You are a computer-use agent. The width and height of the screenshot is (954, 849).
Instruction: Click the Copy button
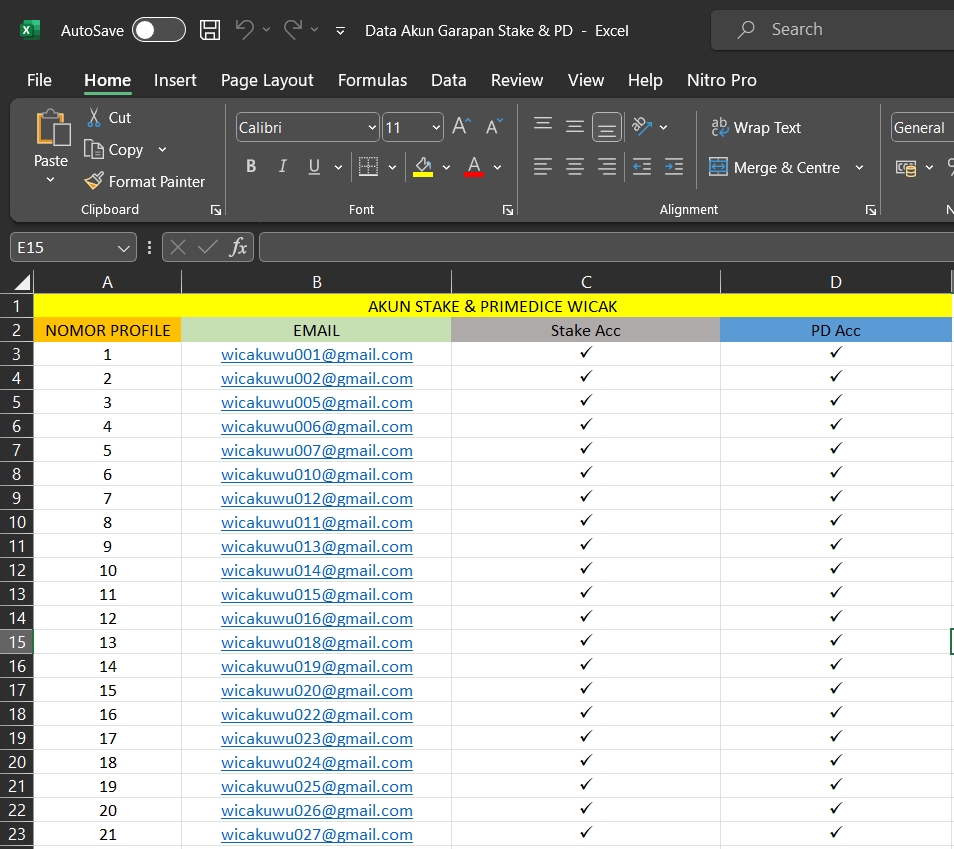(114, 150)
